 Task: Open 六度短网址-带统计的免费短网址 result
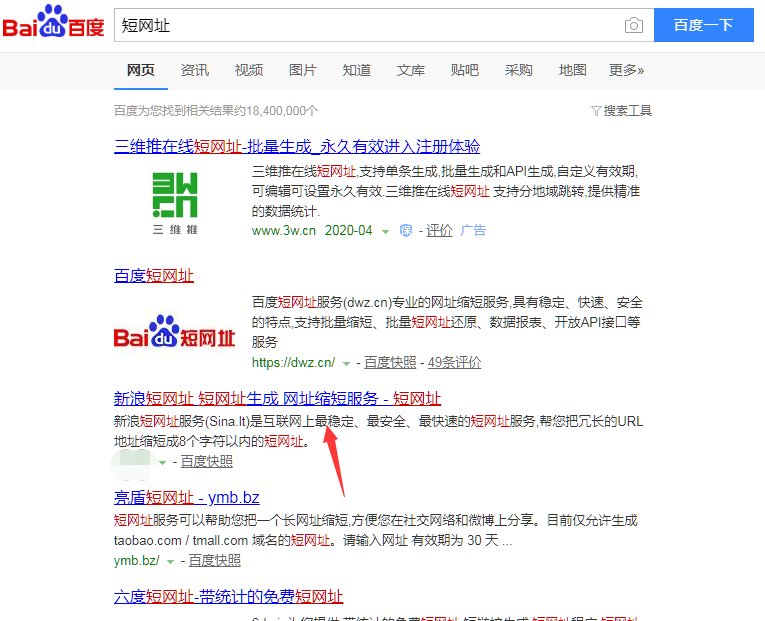pos(229,597)
